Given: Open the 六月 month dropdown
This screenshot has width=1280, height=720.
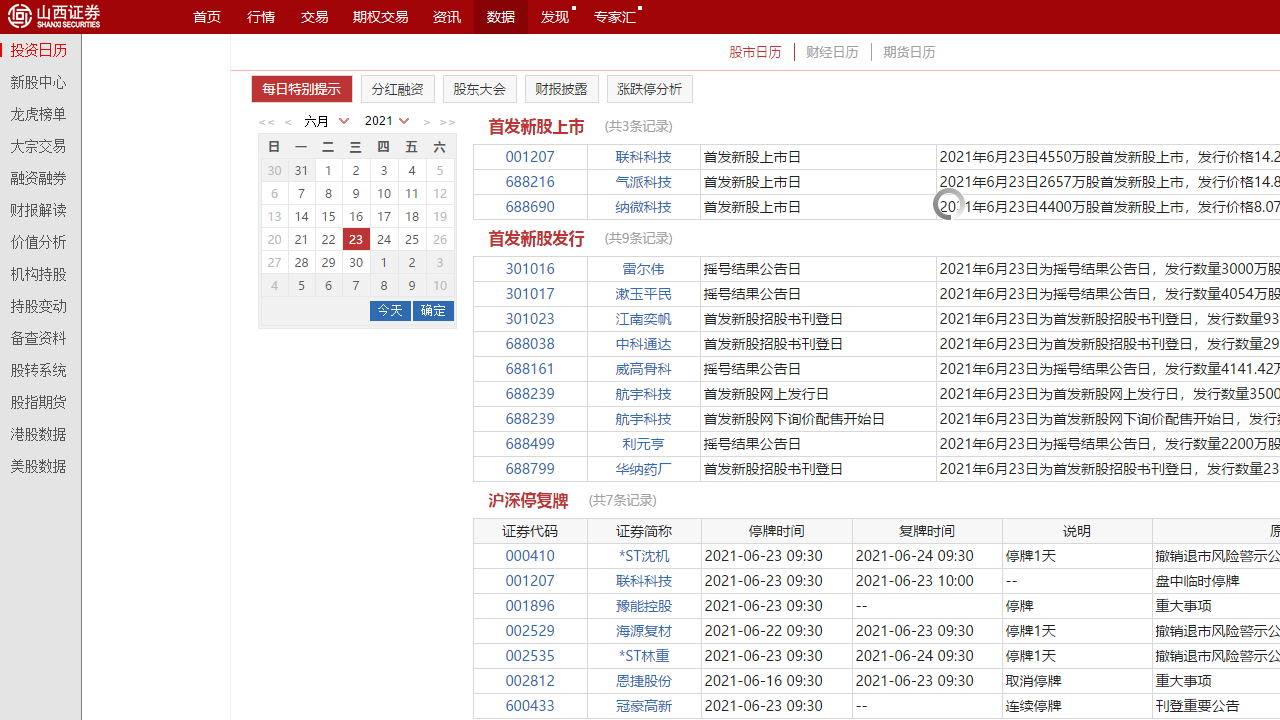Looking at the screenshot, I should coord(326,120).
